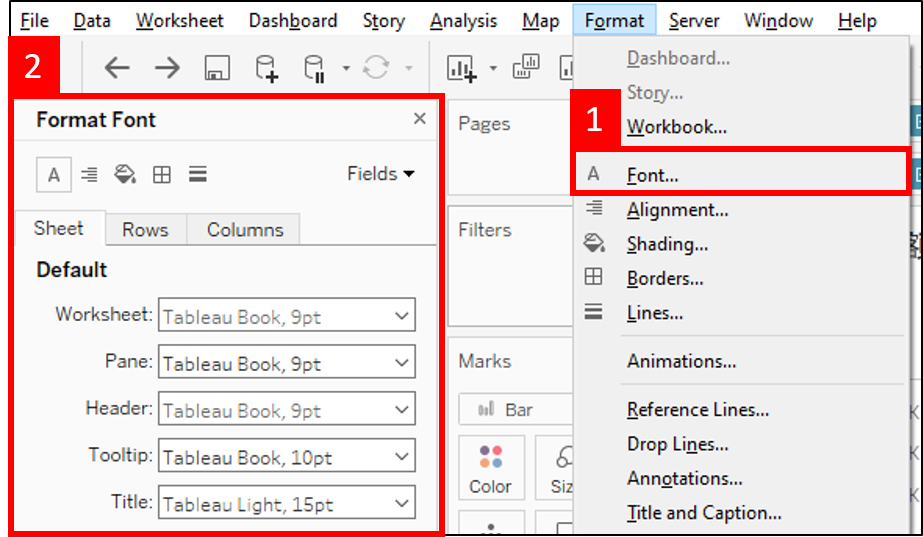Open the Window menu
Viewport: 923px width, 537px height.
(x=778, y=21)
